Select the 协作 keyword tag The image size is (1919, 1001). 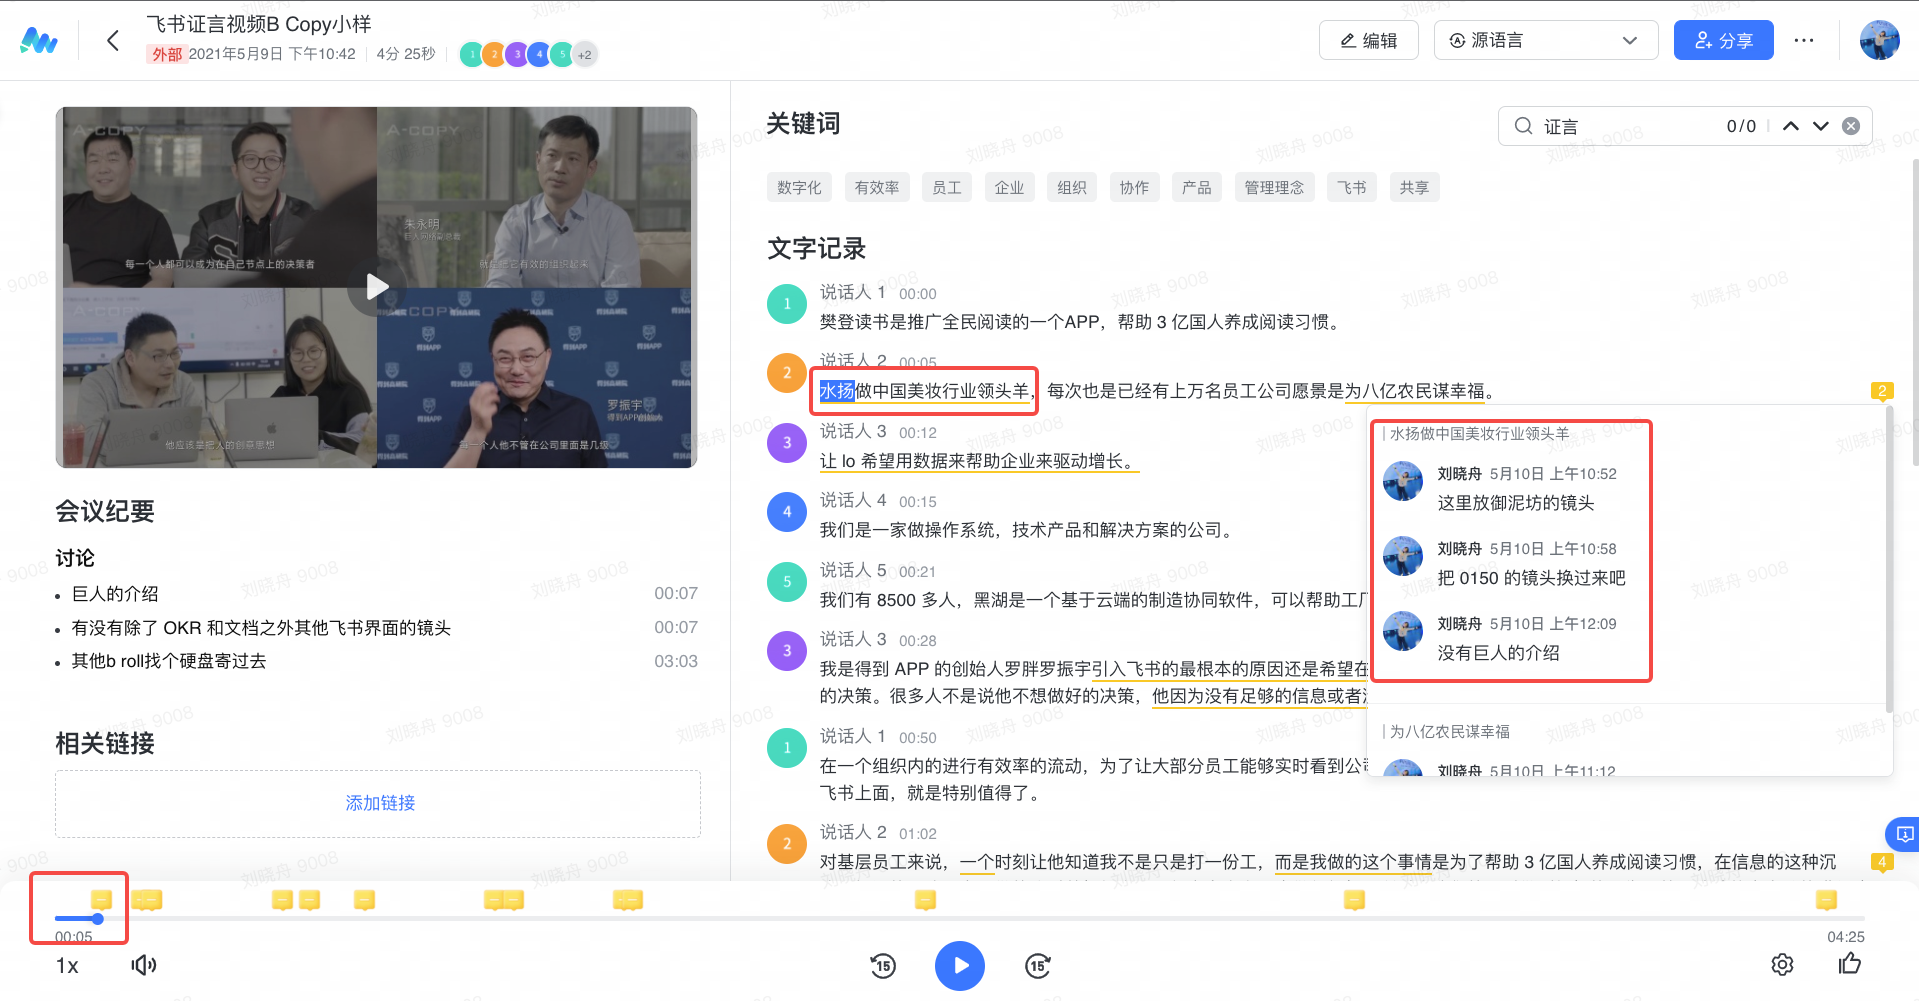point(1134,187)
